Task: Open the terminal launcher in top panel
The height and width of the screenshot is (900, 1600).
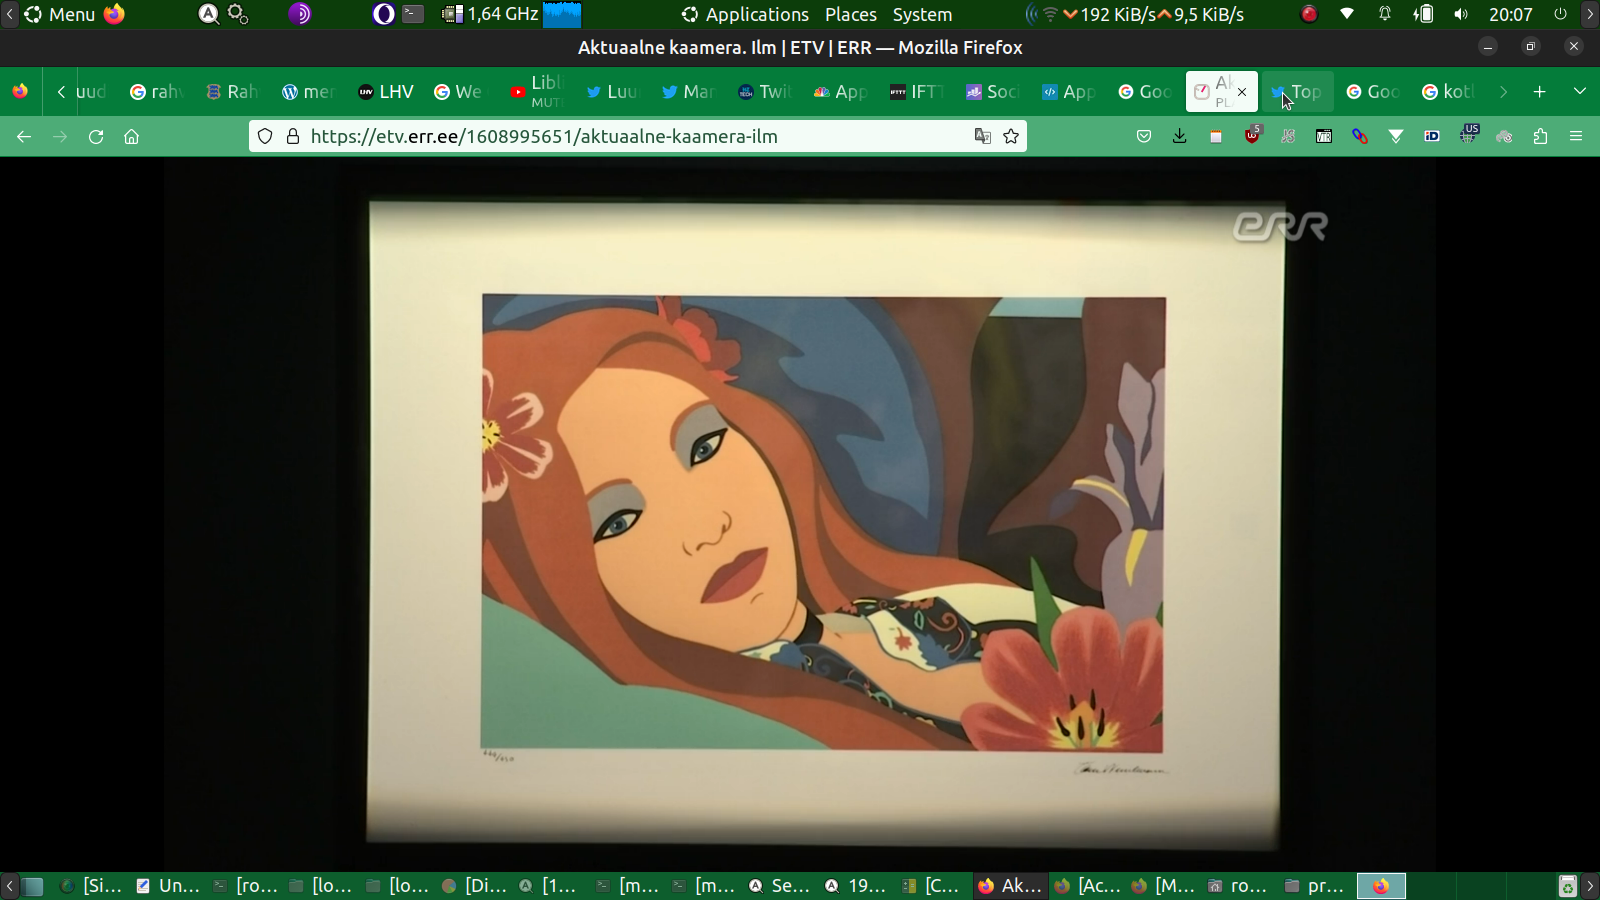Action: tap(413, 14)
